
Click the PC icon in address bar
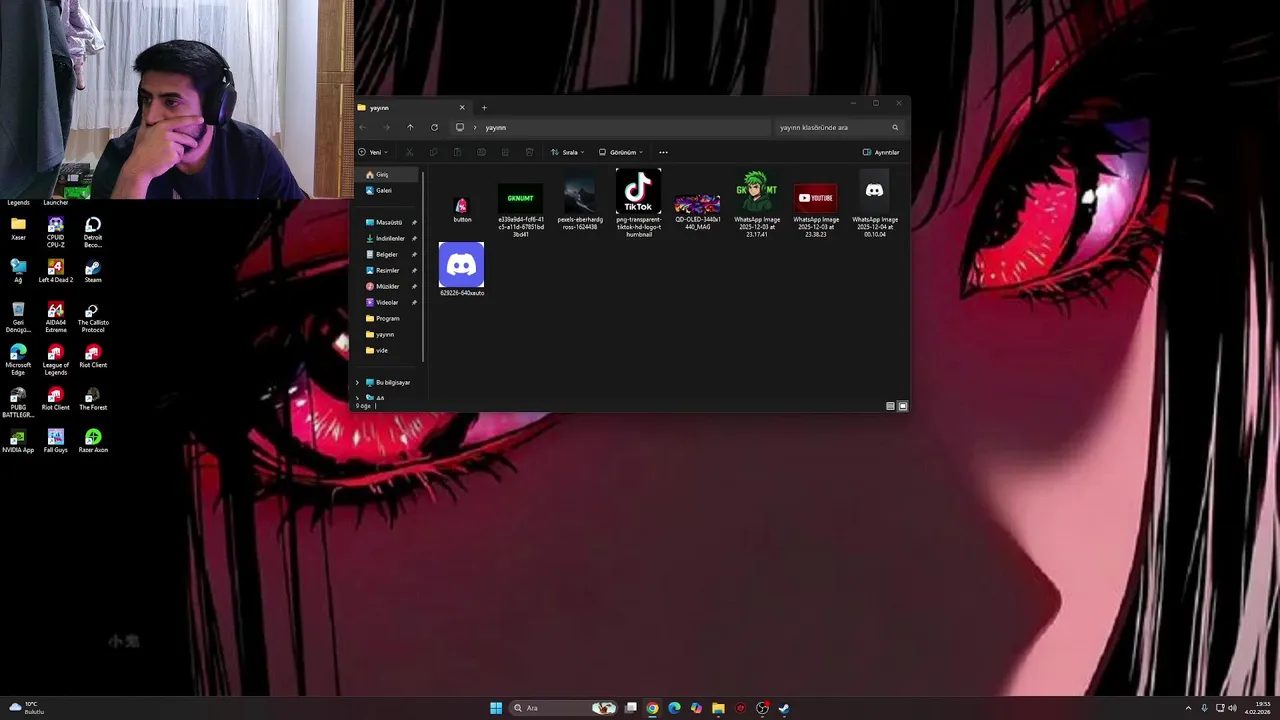click(460, 127)
